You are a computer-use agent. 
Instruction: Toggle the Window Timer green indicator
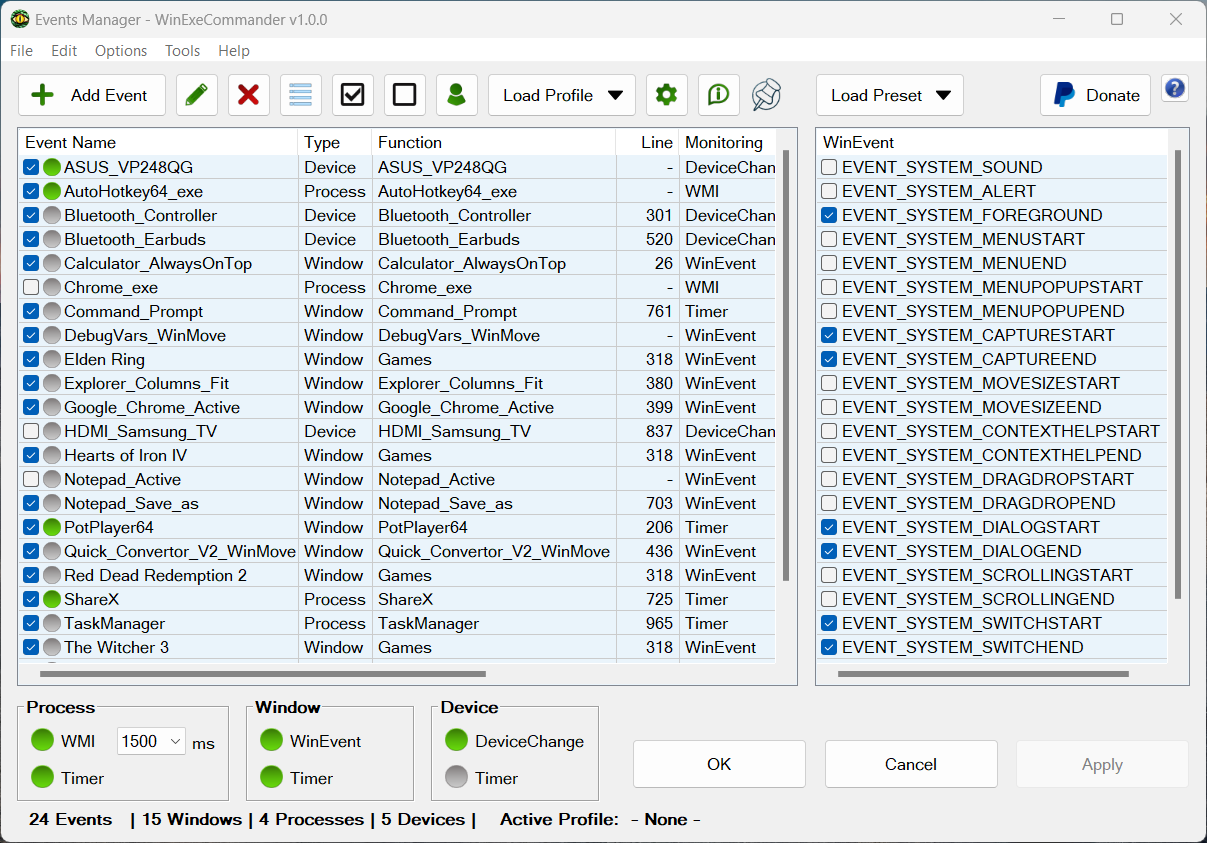pyautogui.click(x=271, y=777)
